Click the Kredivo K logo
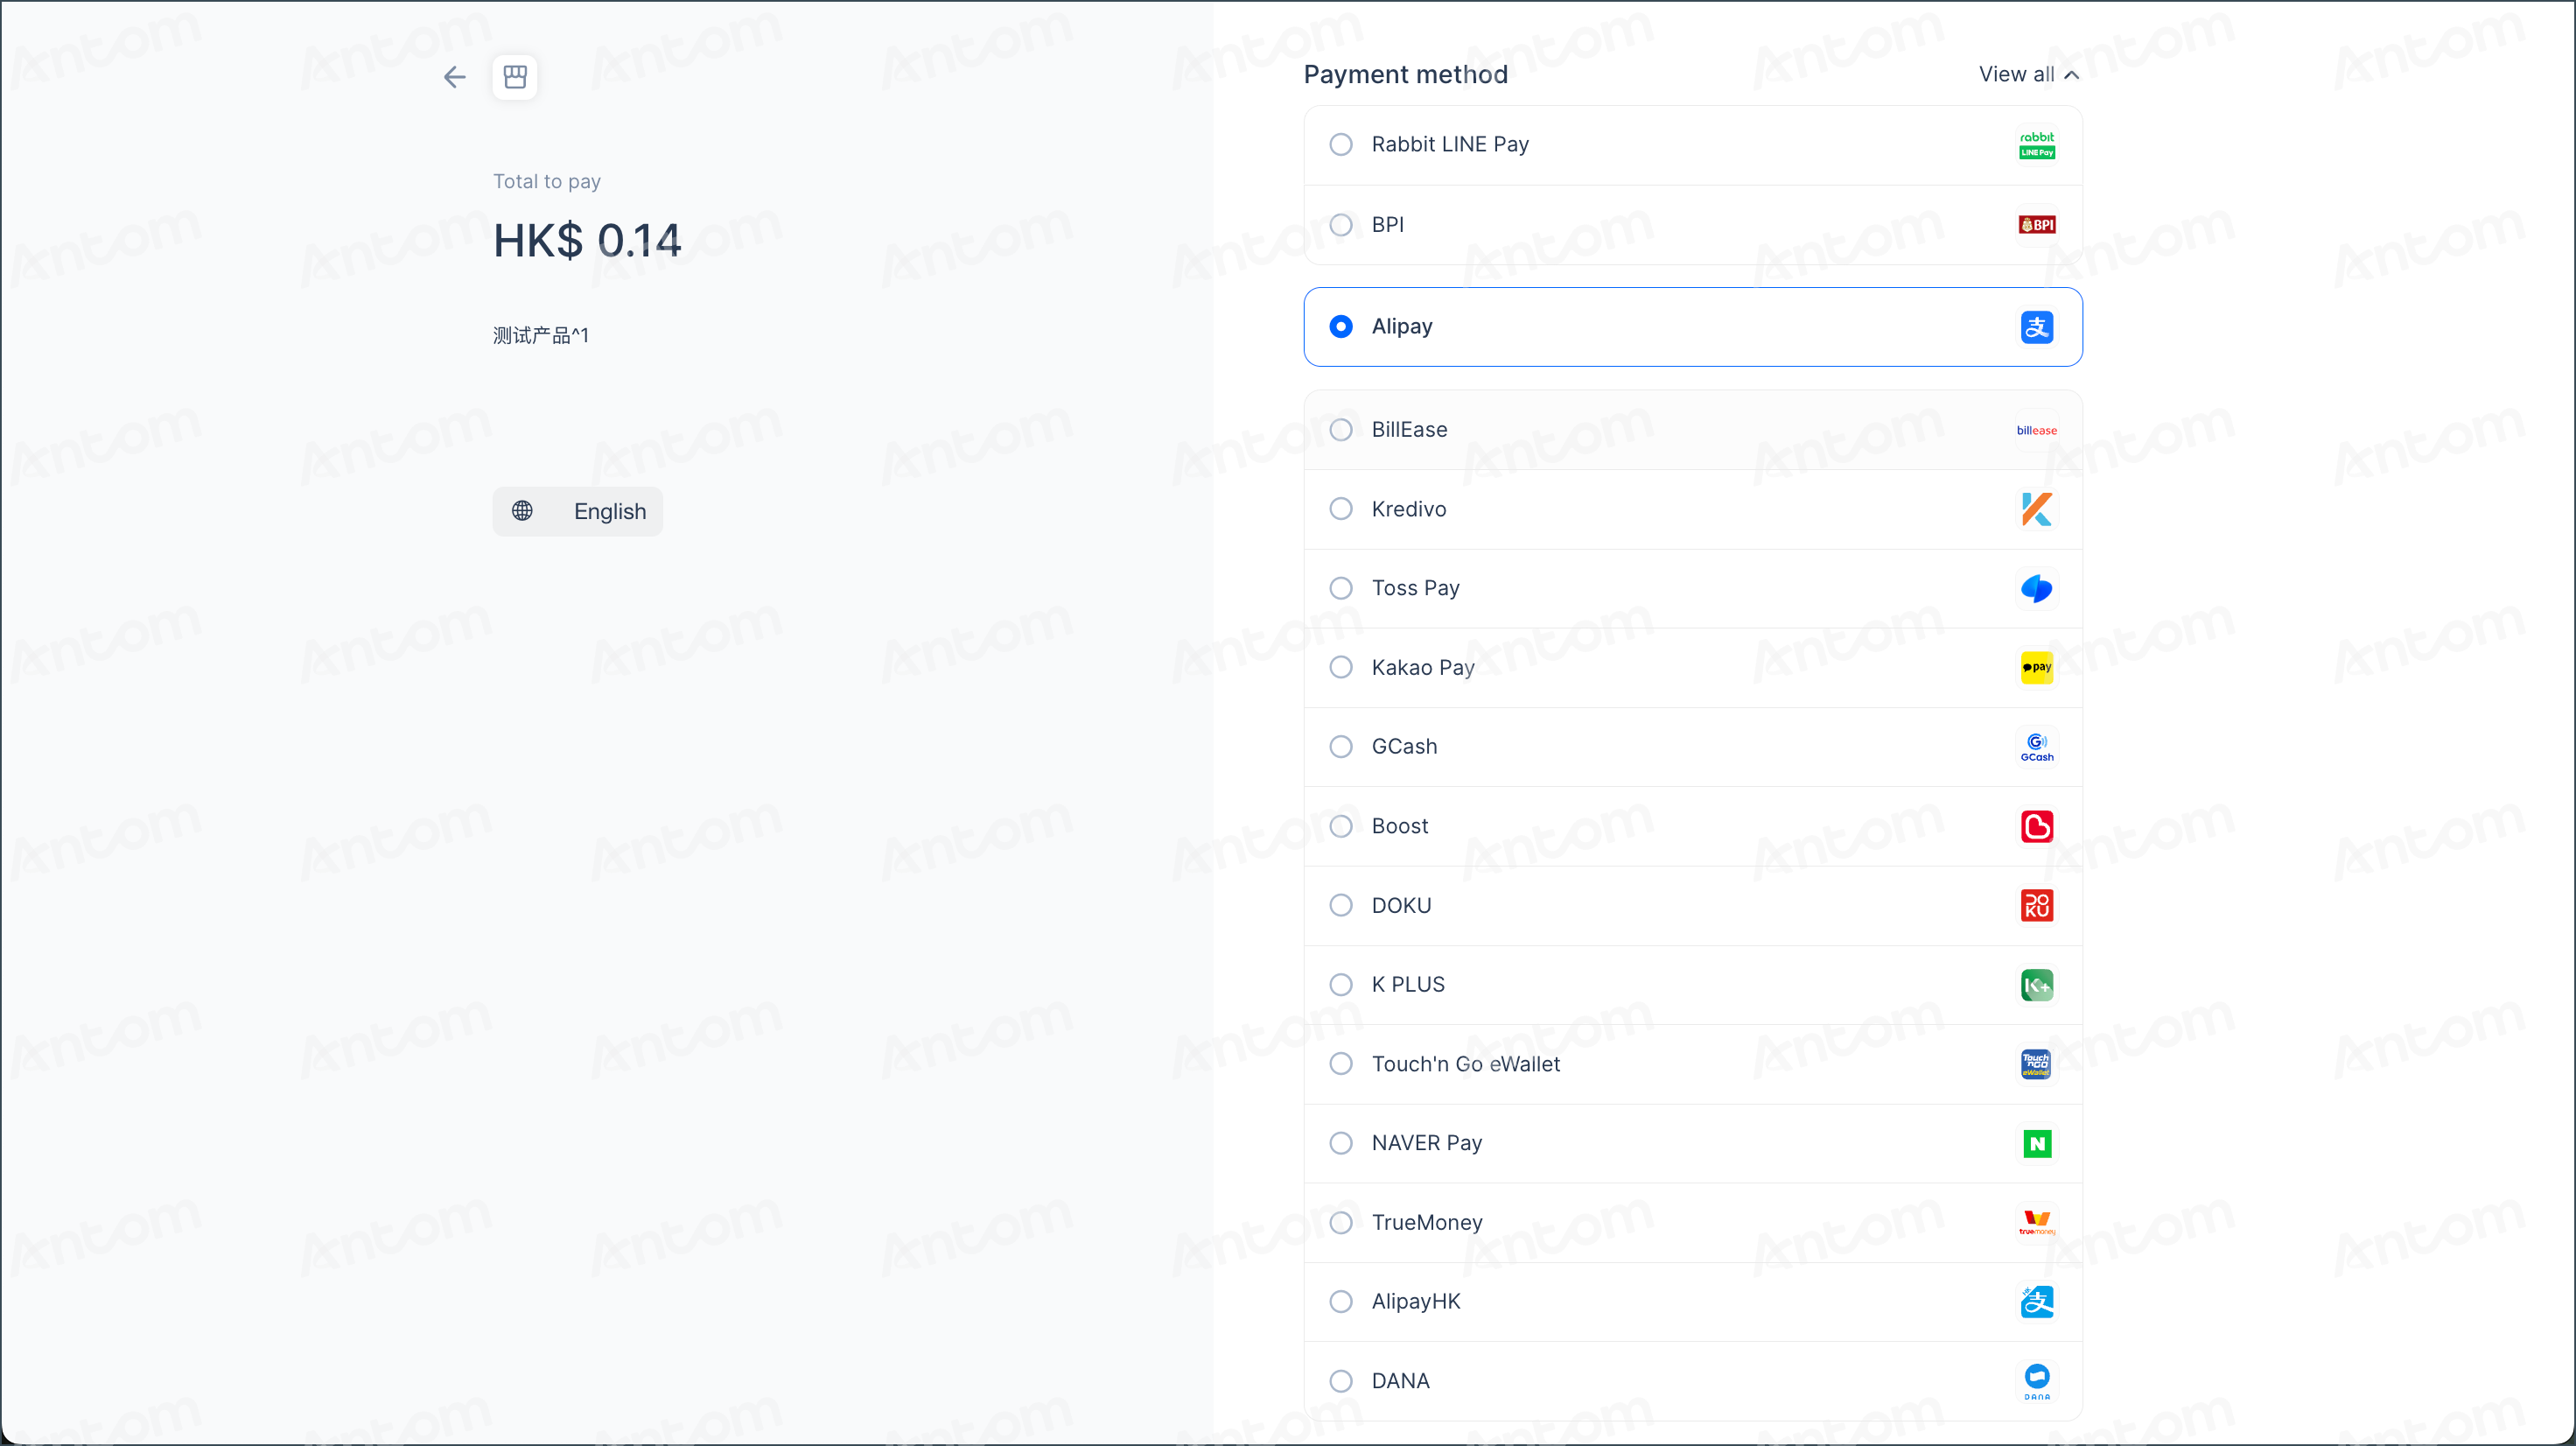This screenshot has width=2576, height=1446. [2036, 509]
